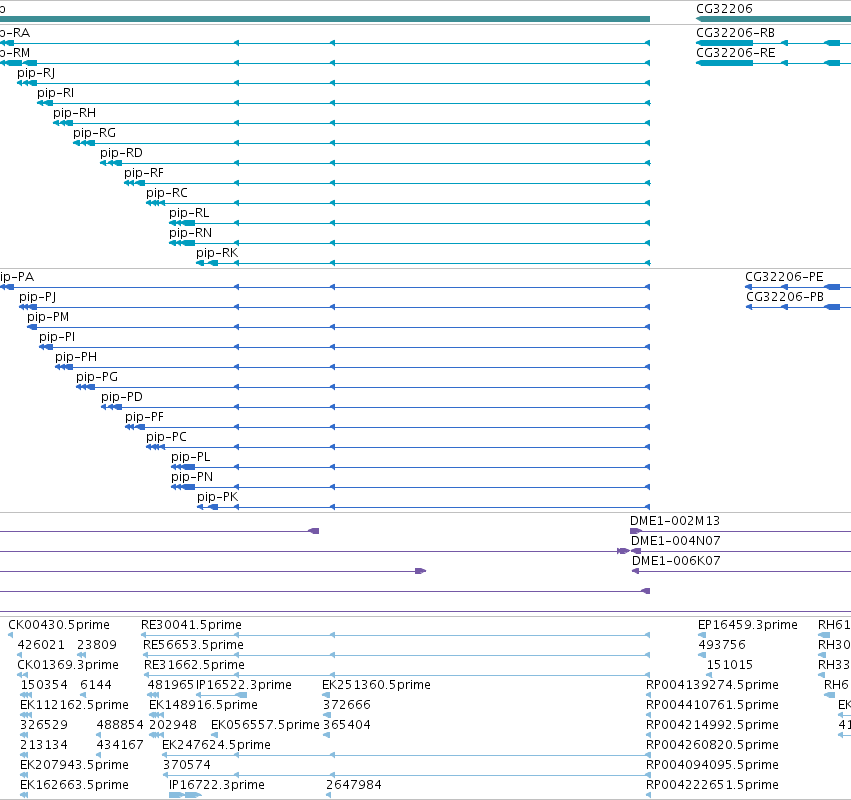Select the pip-PN protein label
The height and width of the screenshot is (800, 851).
[x=192, y=477]
